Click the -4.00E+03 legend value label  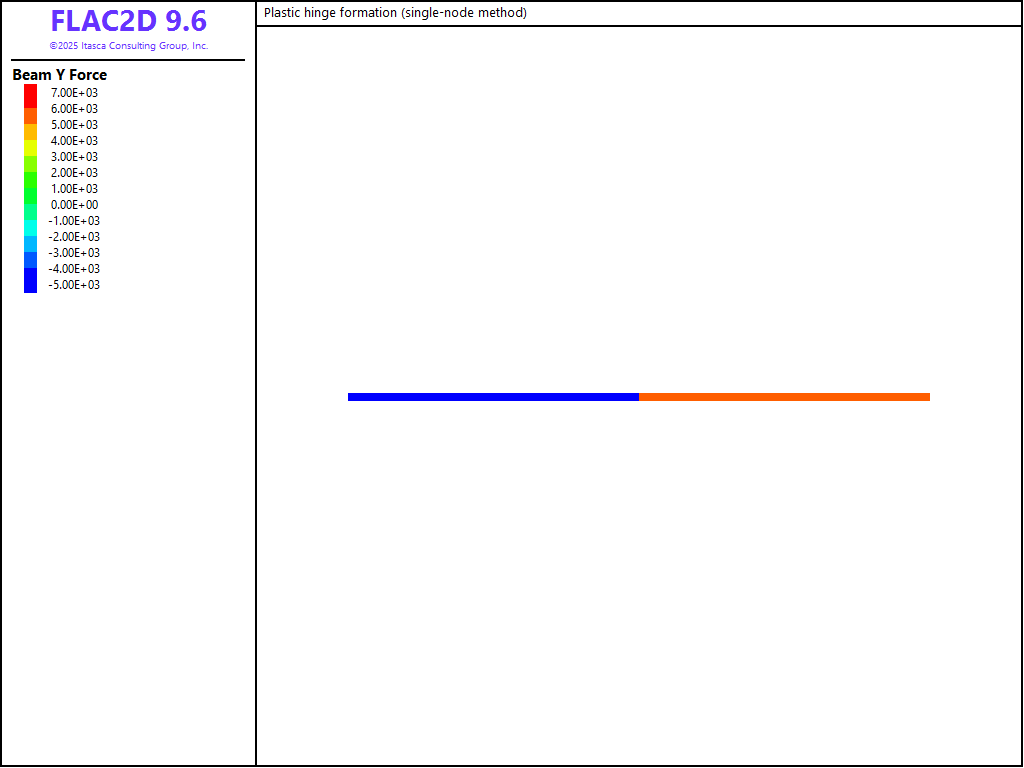point(75,269)
